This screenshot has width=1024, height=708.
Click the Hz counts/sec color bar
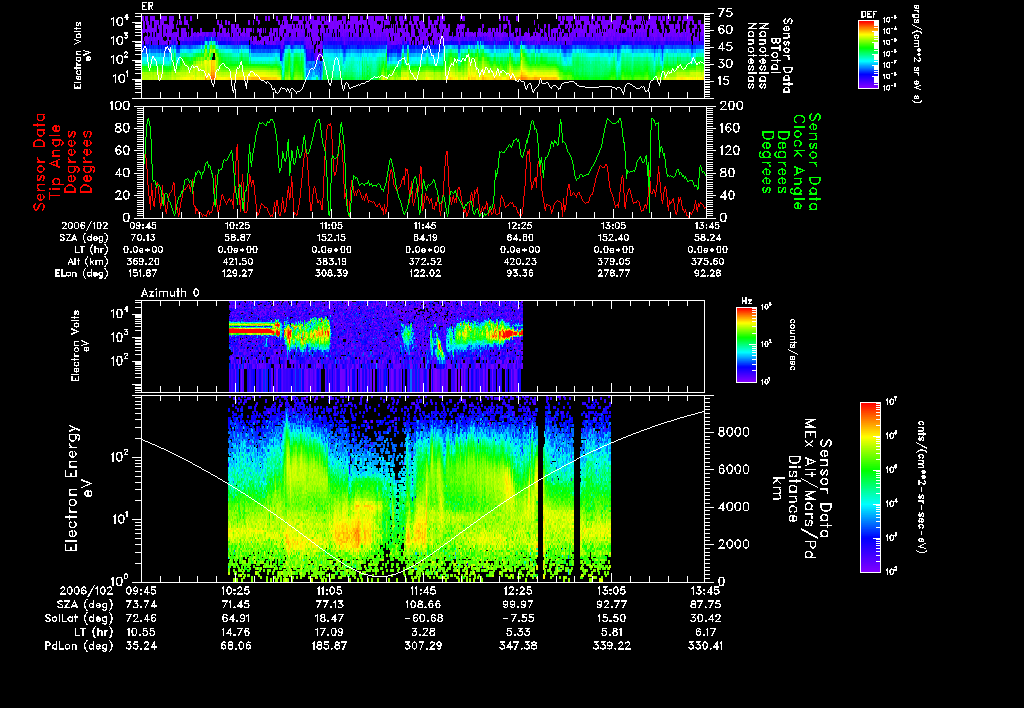click(x=746, y=344)
